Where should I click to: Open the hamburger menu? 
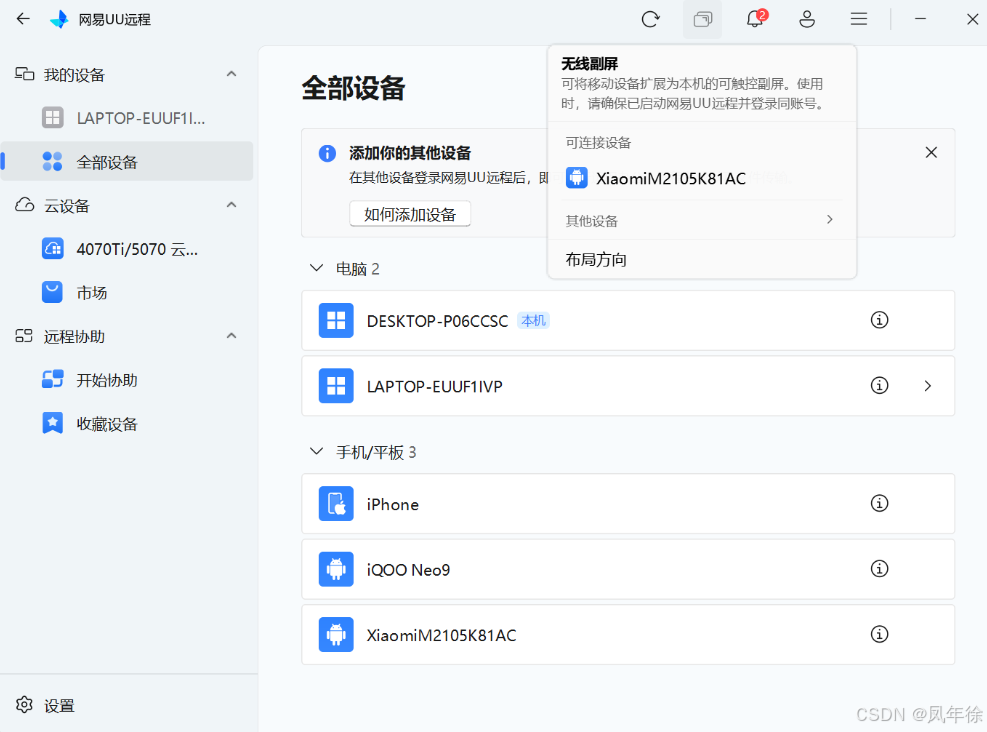coord(859,20)
